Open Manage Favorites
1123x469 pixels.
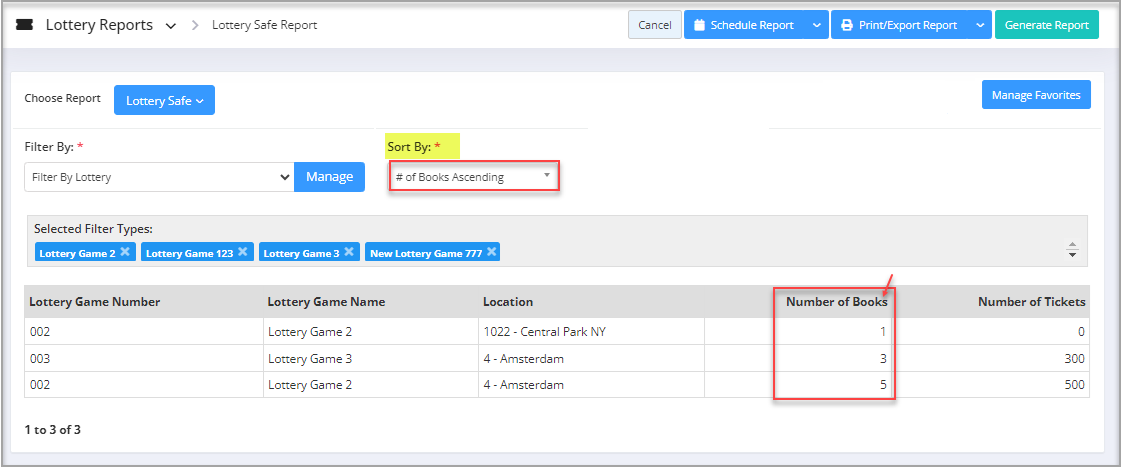[x=1035, y=95]
